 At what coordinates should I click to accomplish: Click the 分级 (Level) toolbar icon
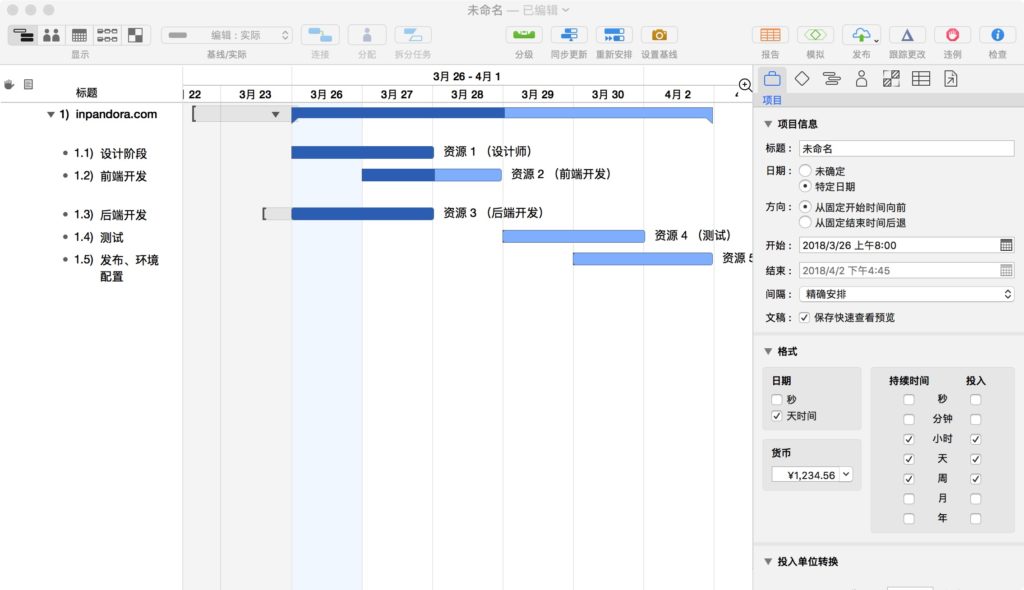pyautogui.click(x=523, y=35)
